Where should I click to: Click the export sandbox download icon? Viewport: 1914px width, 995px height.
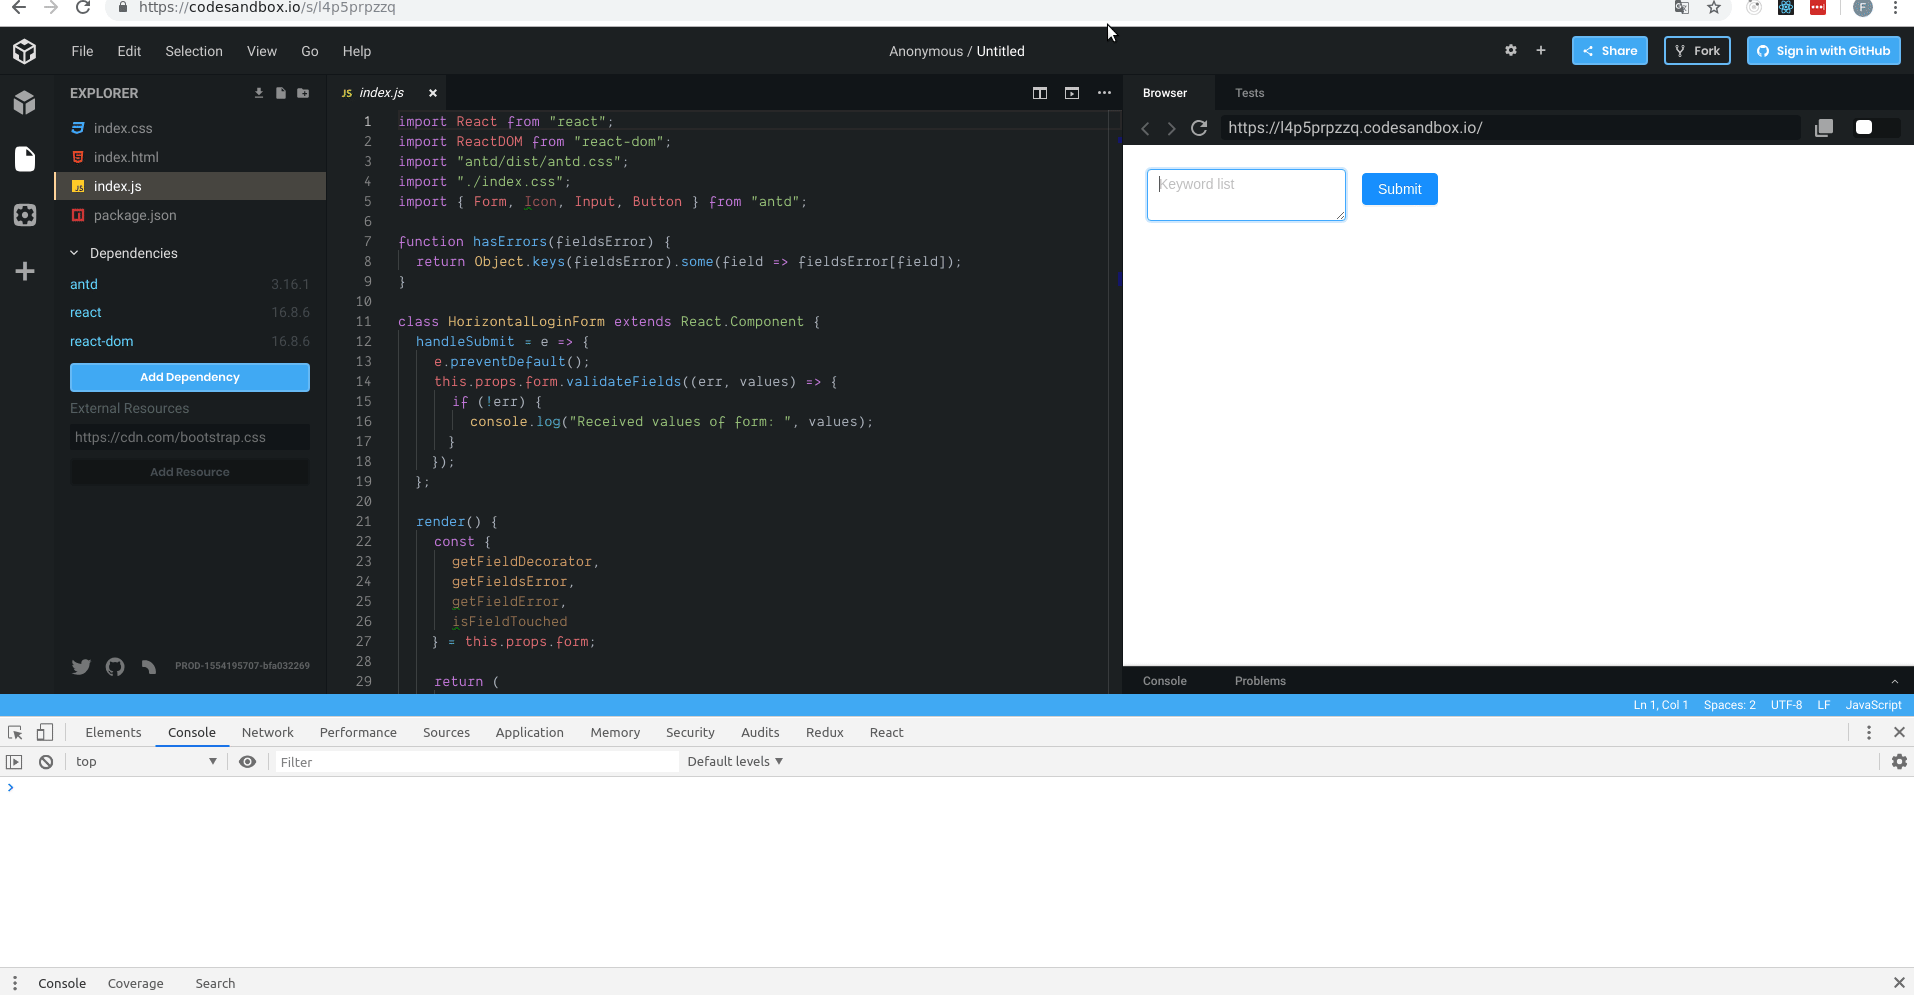click(257, 93)
